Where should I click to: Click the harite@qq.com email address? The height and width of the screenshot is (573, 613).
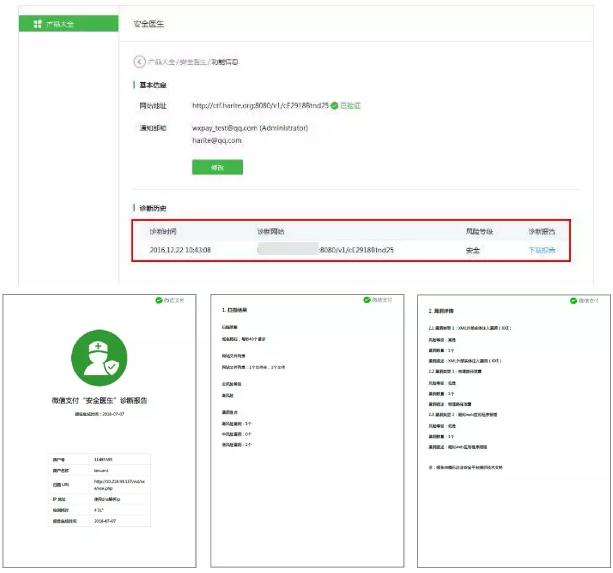click(216, 141)
